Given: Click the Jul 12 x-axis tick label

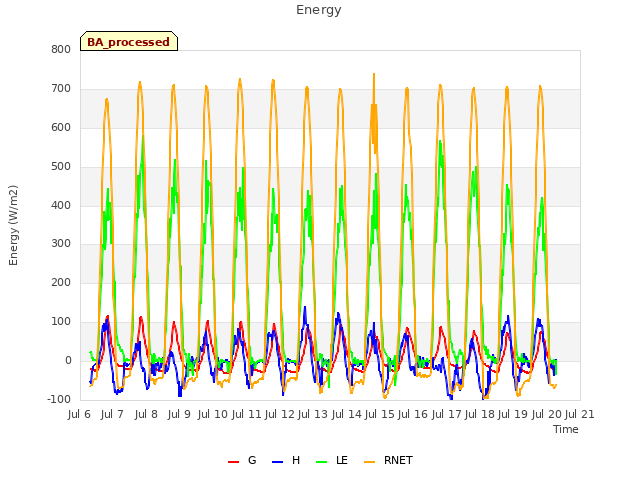Looking at the screenshot, I should [280, 414].
